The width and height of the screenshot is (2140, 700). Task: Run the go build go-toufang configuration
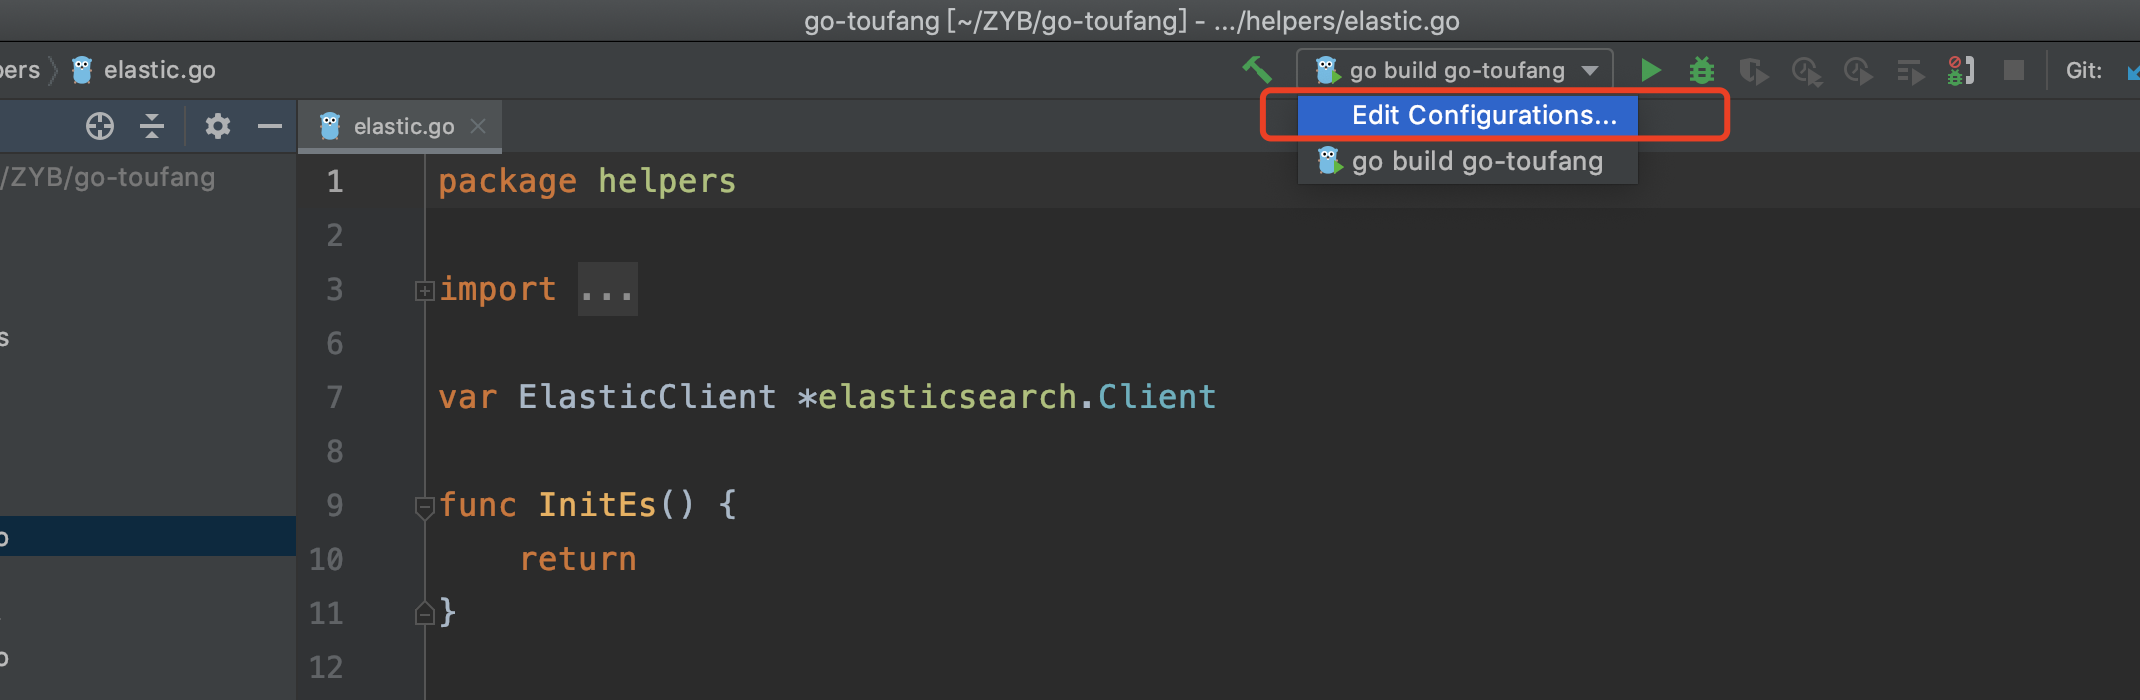point(1650,70)
